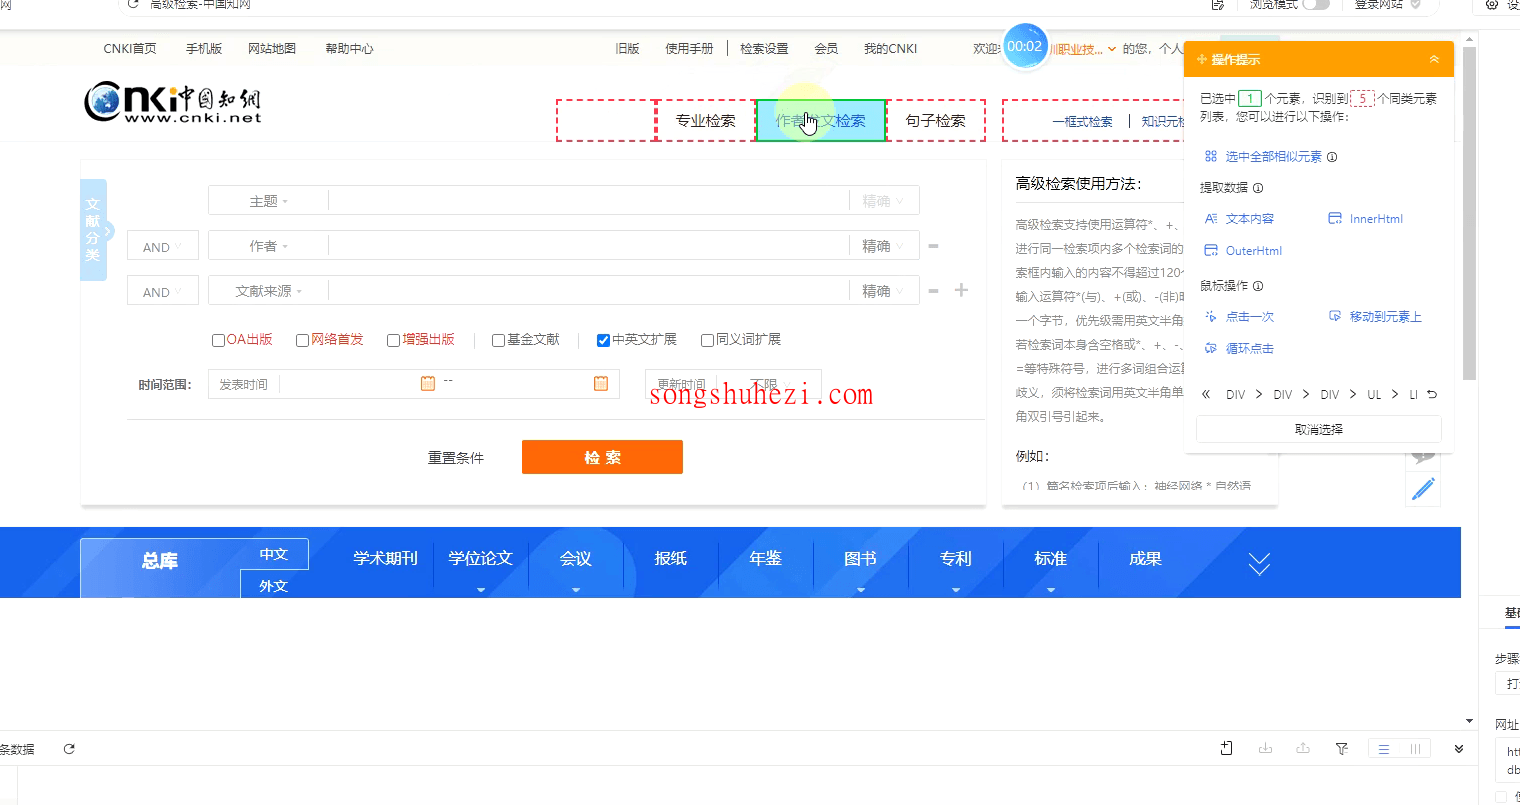Click the undo arrow after LI path
Image resolution: width=1520 pixels, height=805 pixels.
[1432, 395]
